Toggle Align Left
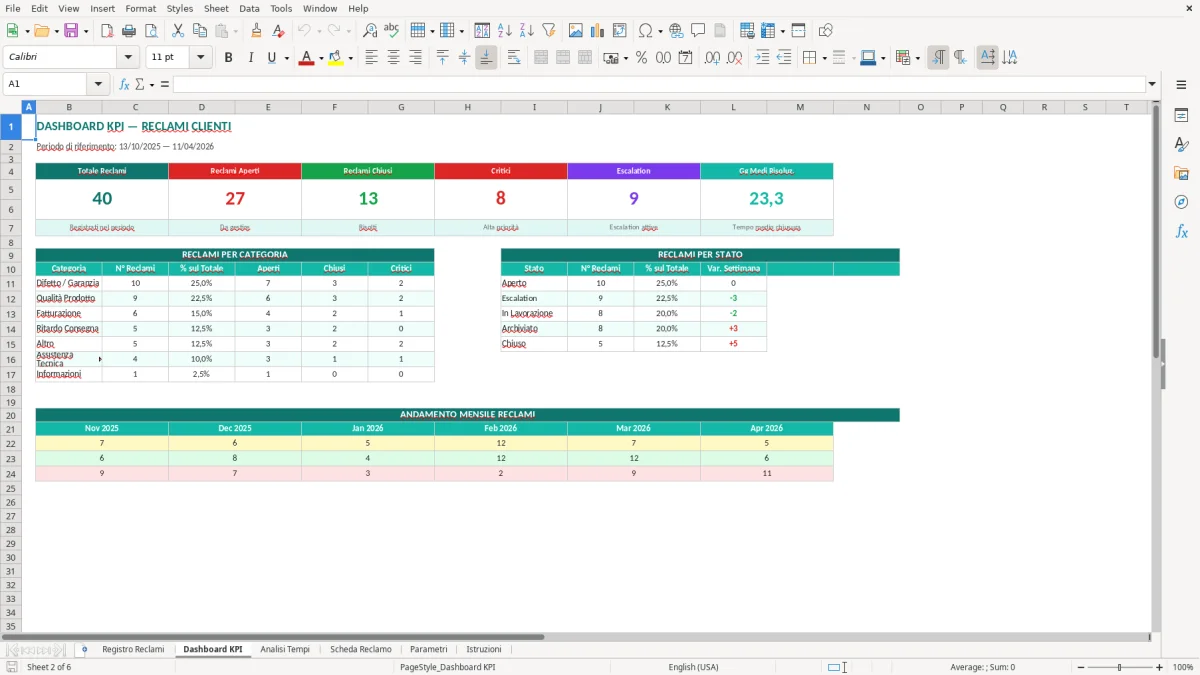 (371, 58)
